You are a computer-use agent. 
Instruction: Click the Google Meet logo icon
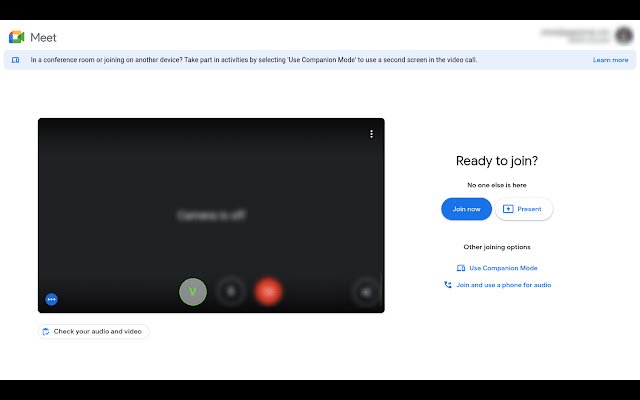16,37
